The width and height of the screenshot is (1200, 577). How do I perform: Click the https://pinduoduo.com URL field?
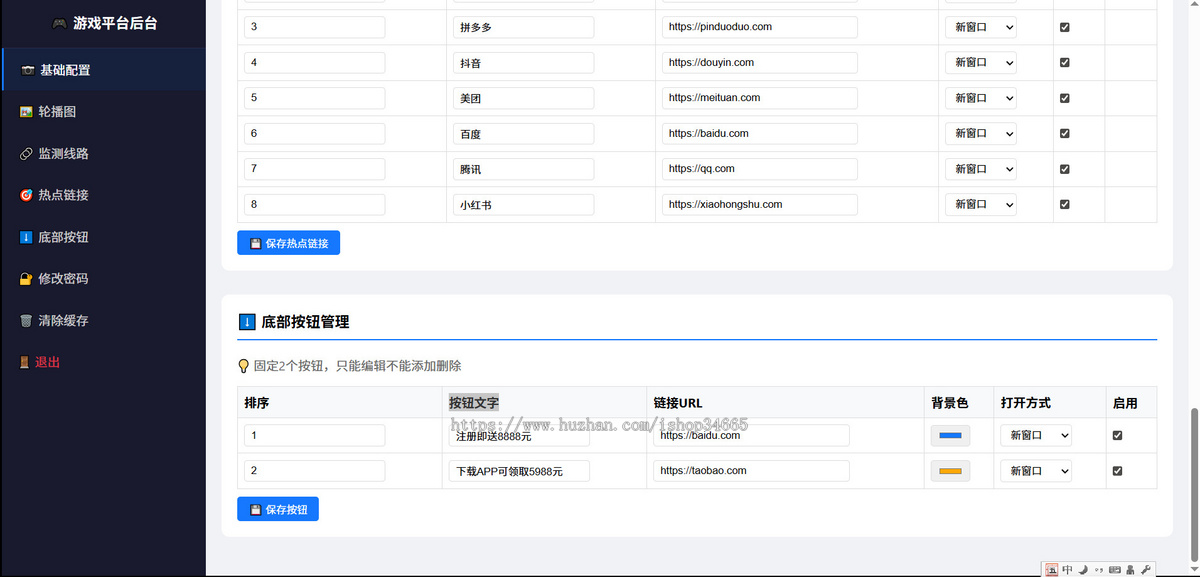(760, 27)
